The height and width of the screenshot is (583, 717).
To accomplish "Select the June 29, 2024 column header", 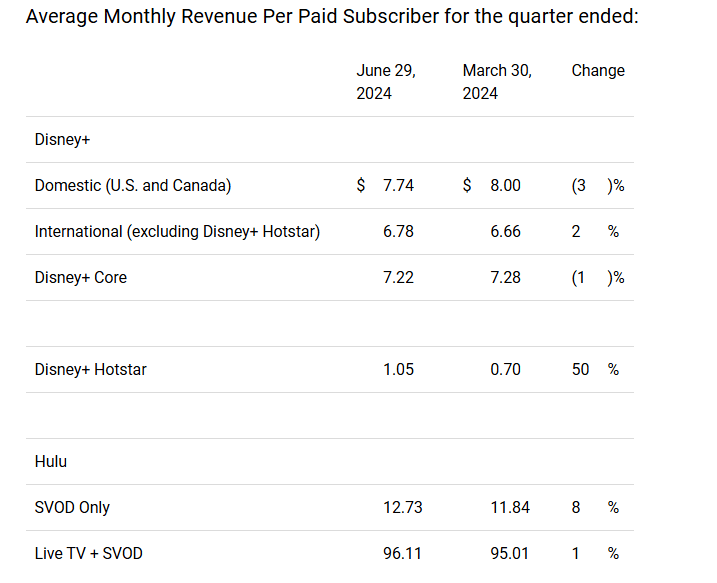I will coord(386,82).
